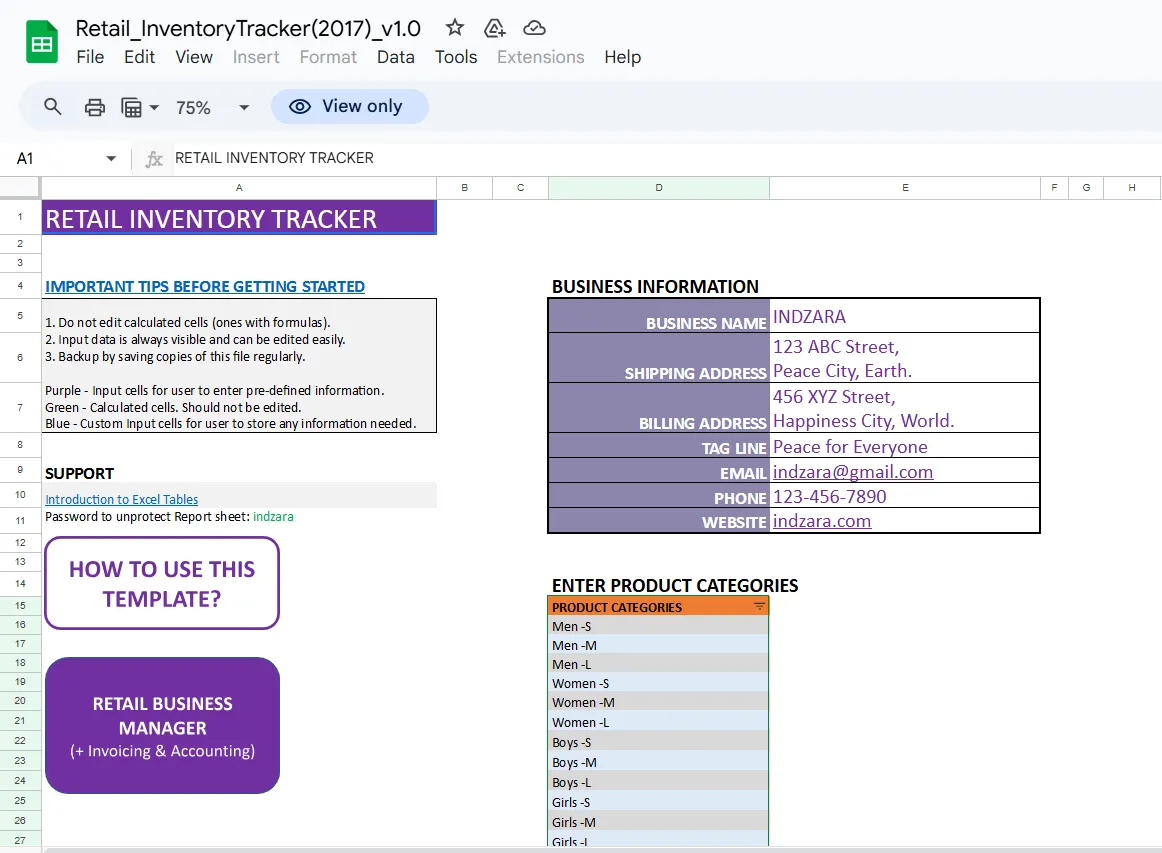1162x853 pixels.
Task: Star the Retail_InventoryTracker document
Action: tap(454, 28)
